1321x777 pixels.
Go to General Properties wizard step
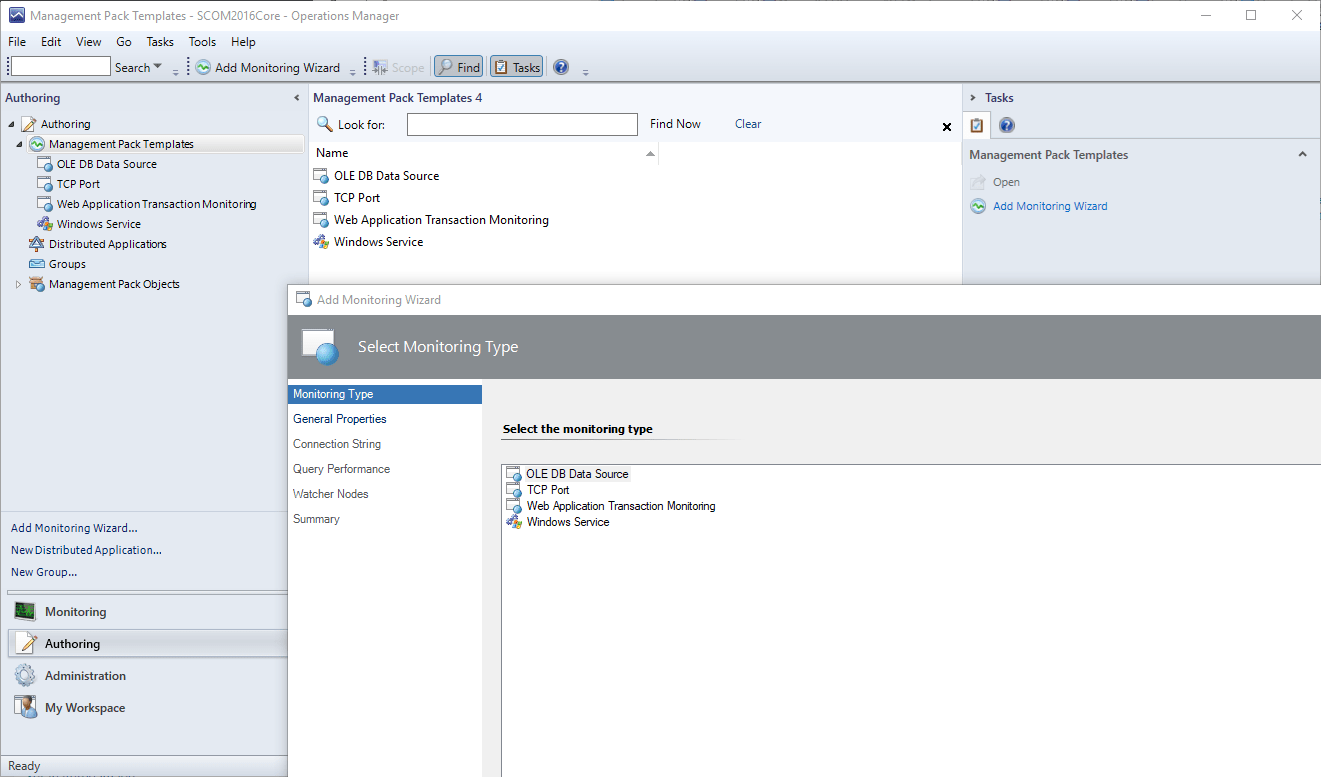tap(340, 419)
